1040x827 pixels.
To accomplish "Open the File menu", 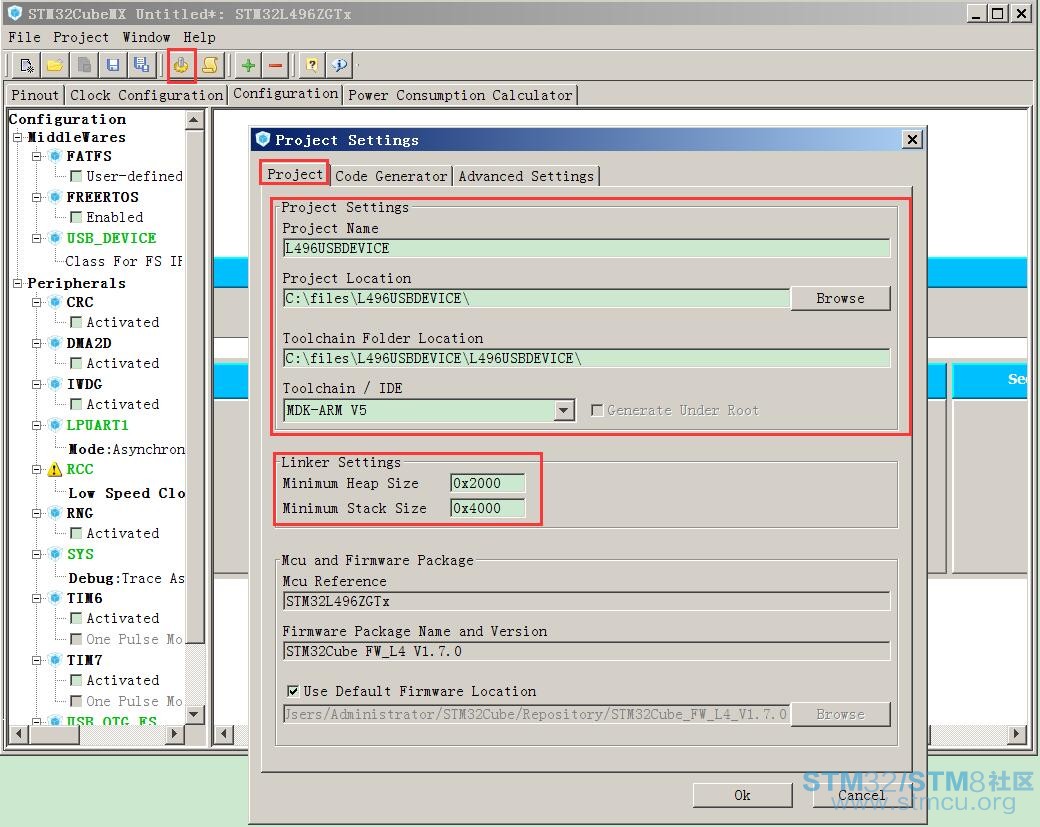I will tap(25, 37).
